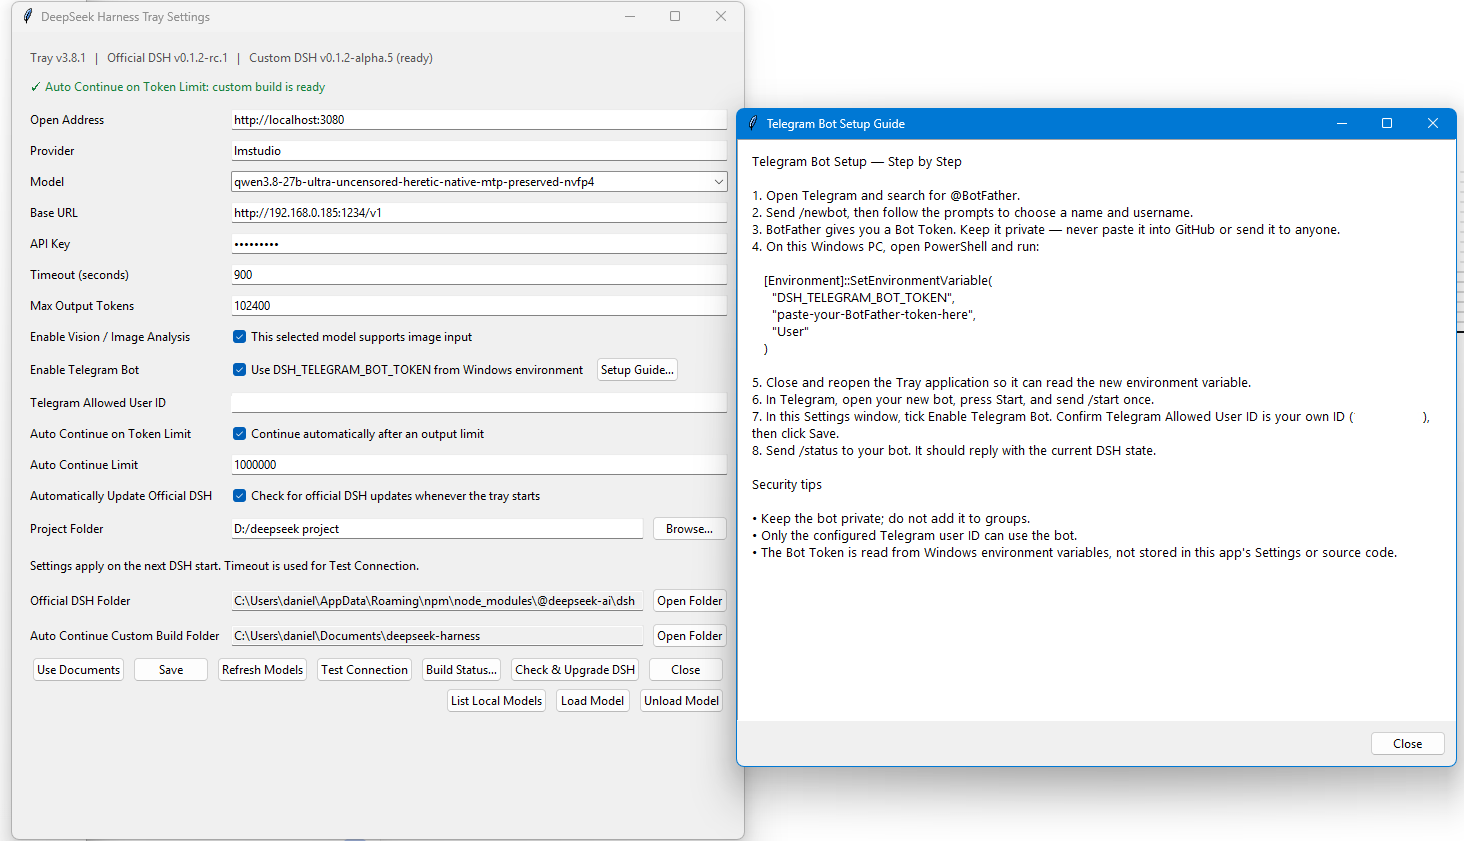Click the feather icon in Telegram Bot Setup Guide title bar
Screen dimensions: 1464x841
(x=753, y=123)
